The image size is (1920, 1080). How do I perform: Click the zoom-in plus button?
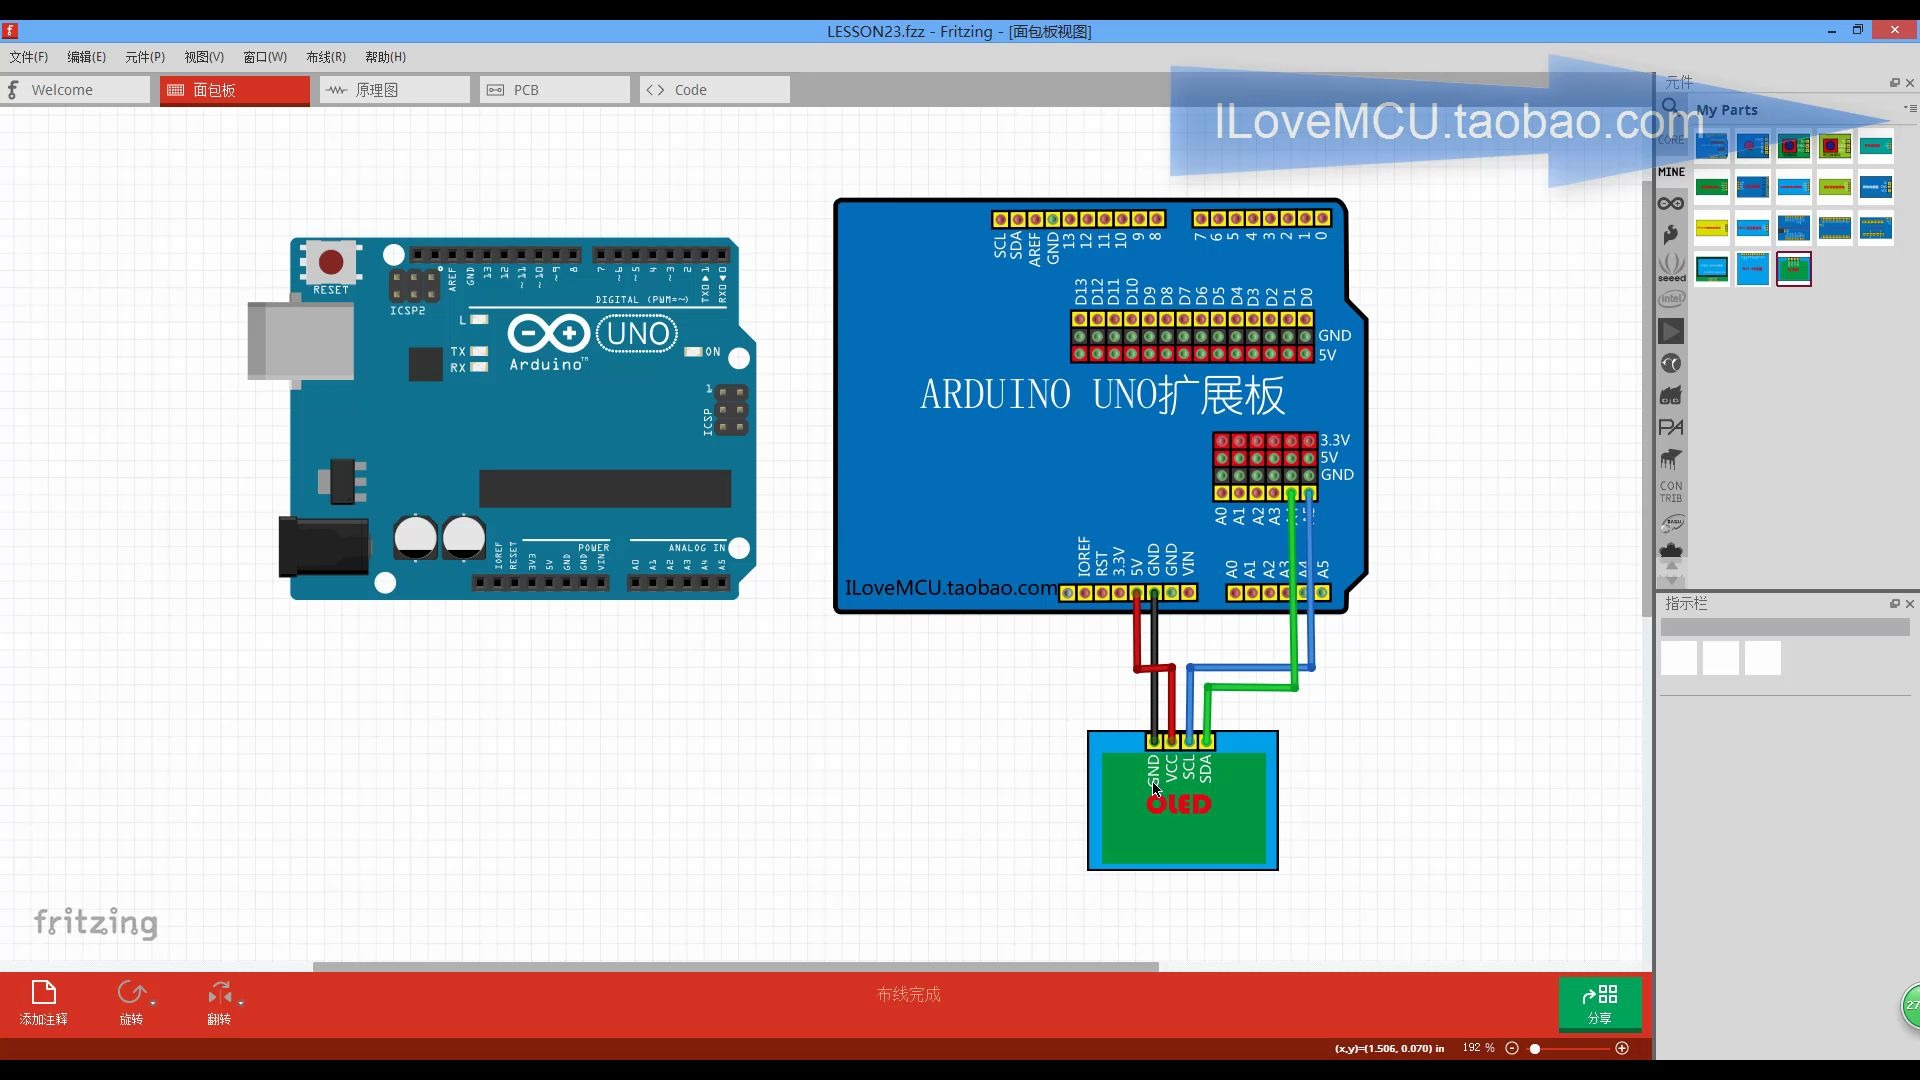tap(1622, 1048)
